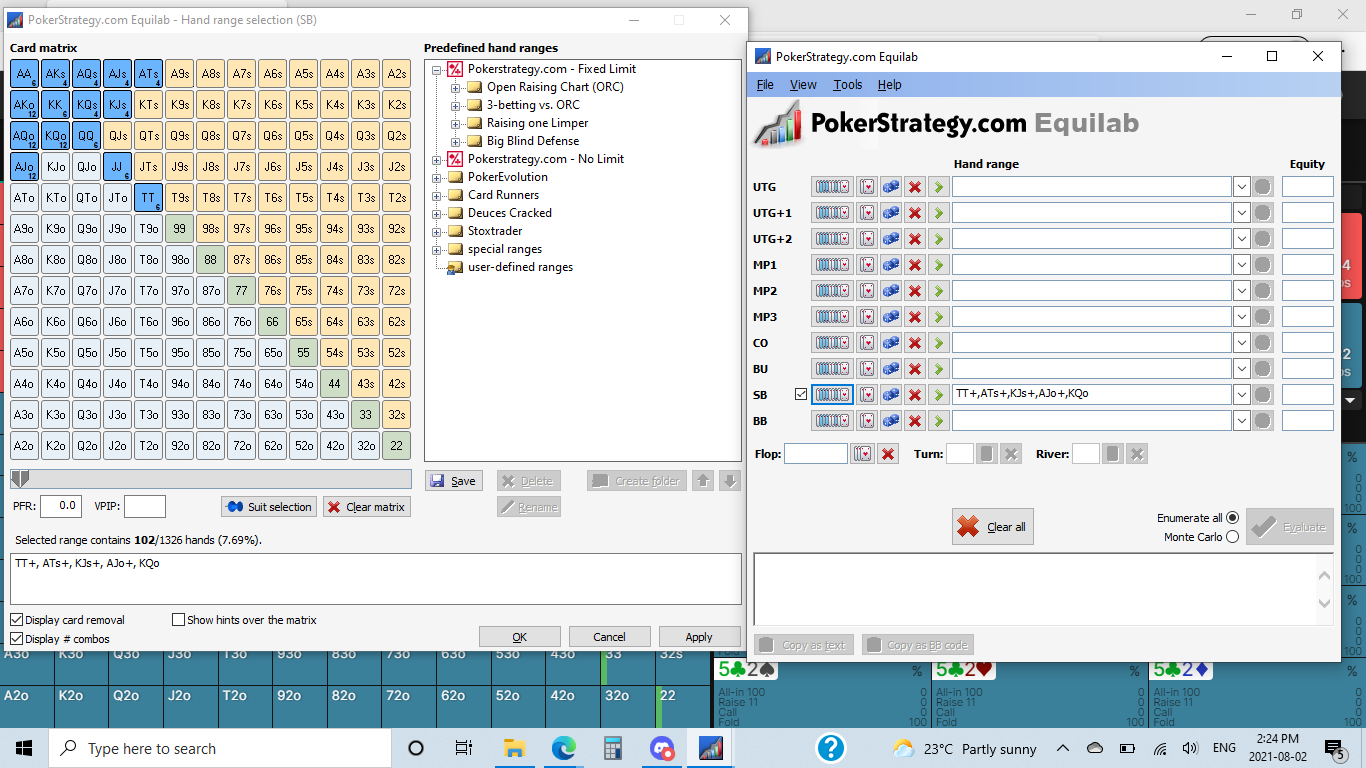This screenshot has height=768, width=1366.
Task: Launch Microsoft Edge from the taskbar
Action: coord(563,748)
